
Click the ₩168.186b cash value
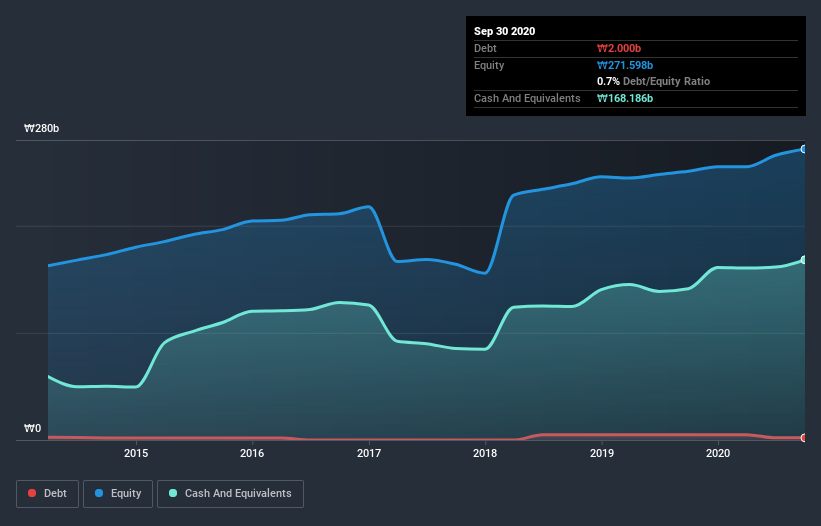pyautogui.click(x=625, y=98)
